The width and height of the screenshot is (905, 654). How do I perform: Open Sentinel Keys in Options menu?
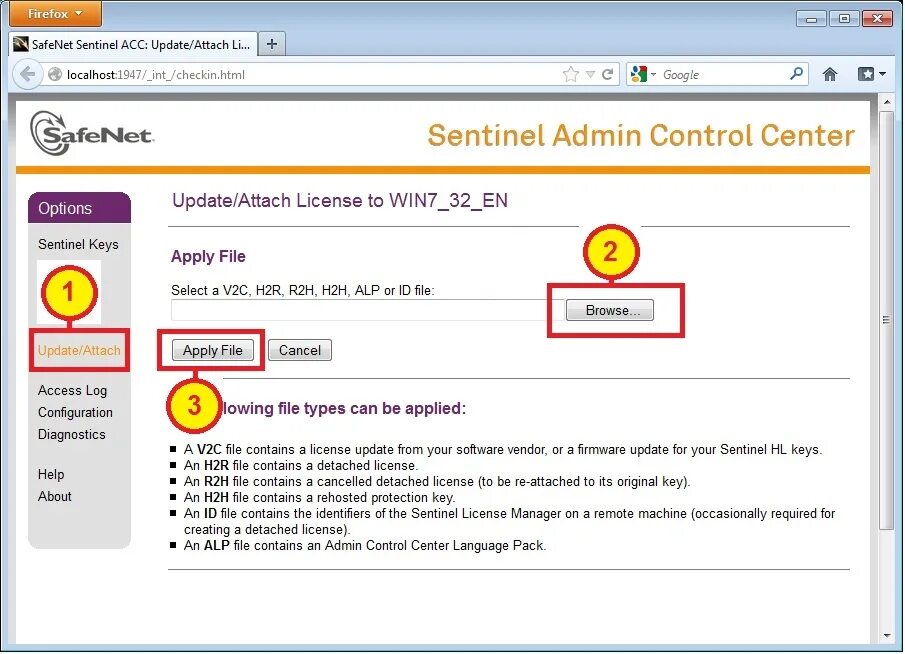[x=78, y=244]
